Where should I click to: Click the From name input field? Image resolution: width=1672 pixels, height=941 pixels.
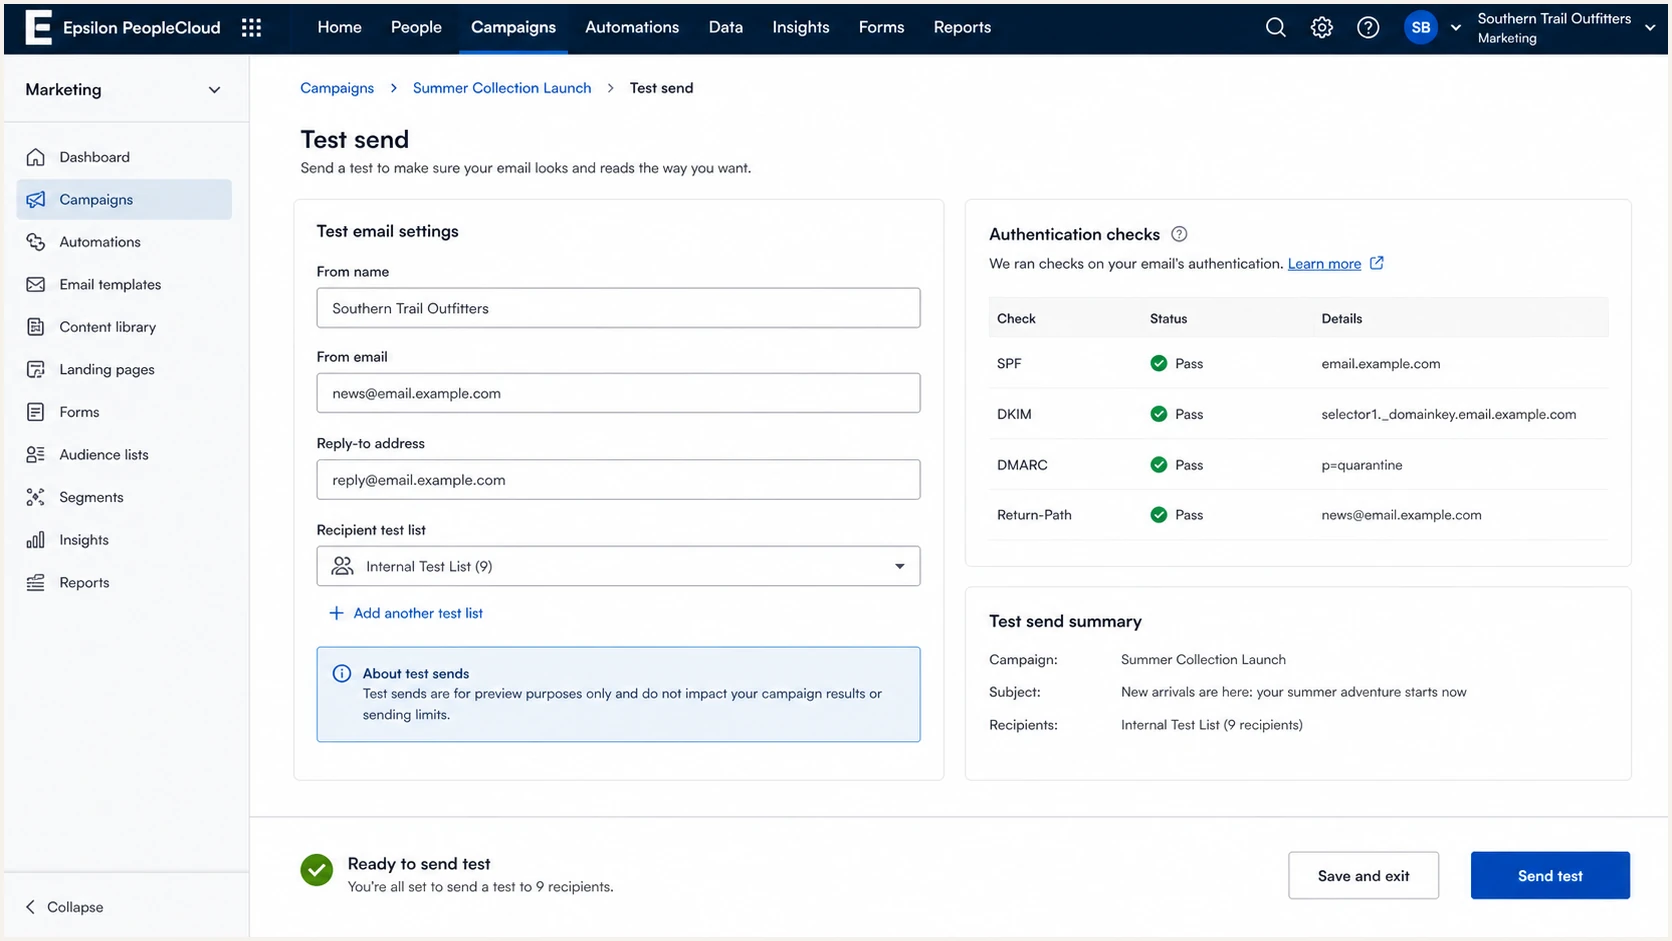tap(618, 308)
